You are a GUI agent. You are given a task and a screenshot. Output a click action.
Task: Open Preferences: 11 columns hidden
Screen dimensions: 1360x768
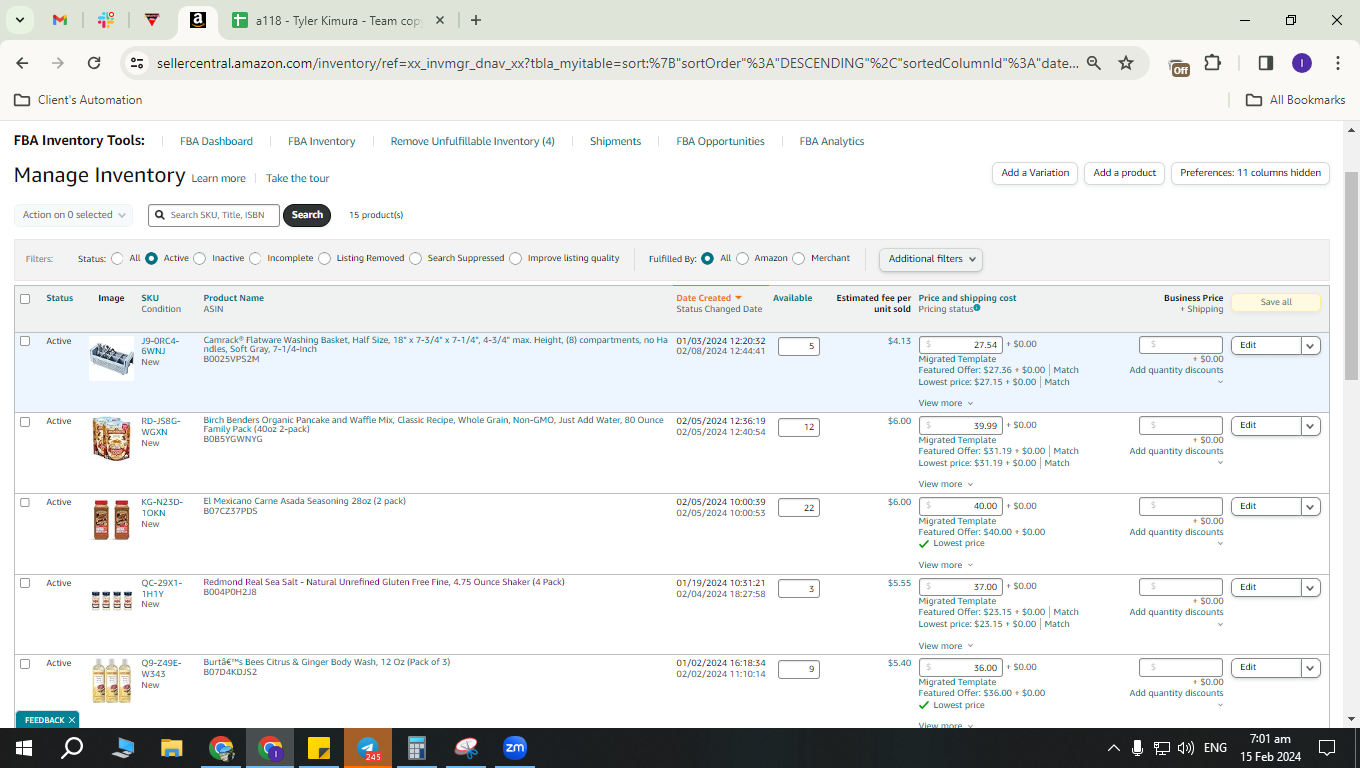(x=1250, y=173)
